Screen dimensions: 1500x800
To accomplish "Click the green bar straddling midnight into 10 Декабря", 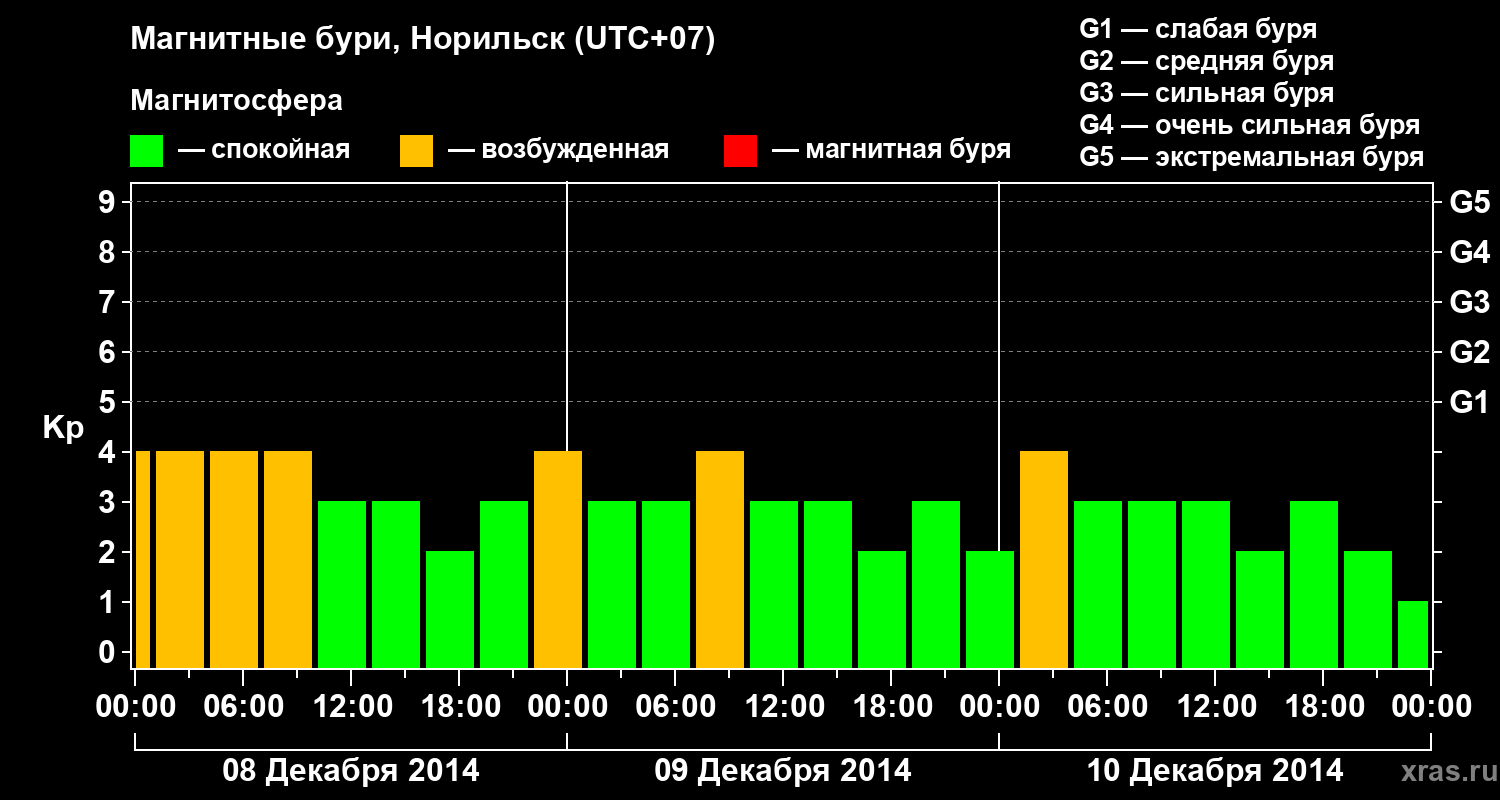I will [x=990, y=610].
